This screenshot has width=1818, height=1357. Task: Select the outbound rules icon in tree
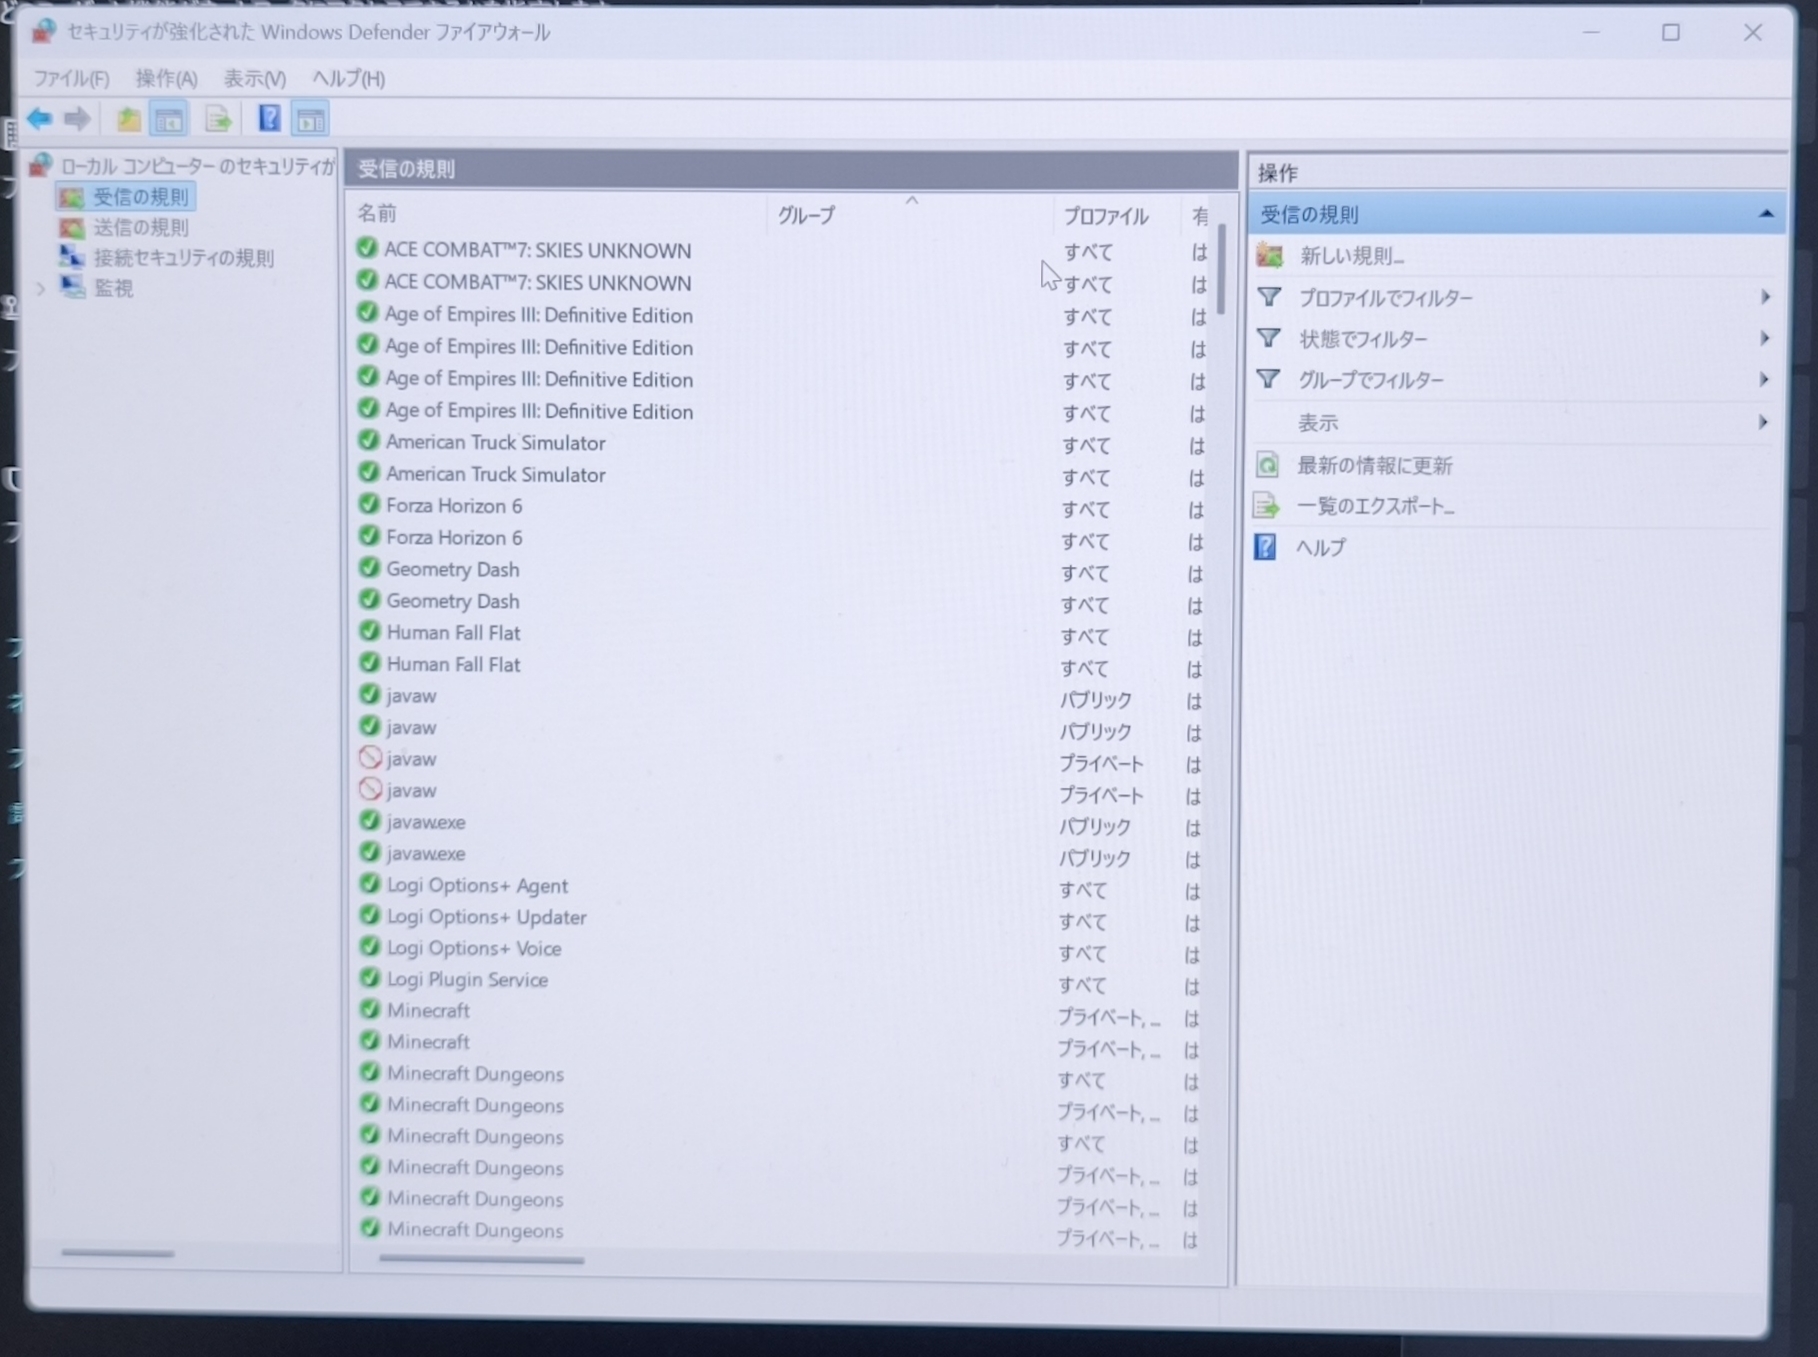[x=71, y=228]
